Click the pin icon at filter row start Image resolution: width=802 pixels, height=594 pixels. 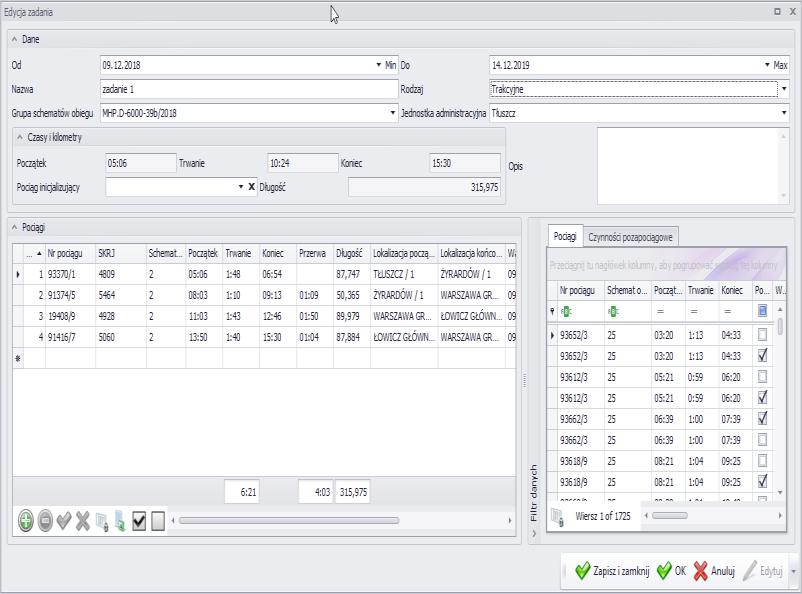pyautogui.click(x=552, y=311)
